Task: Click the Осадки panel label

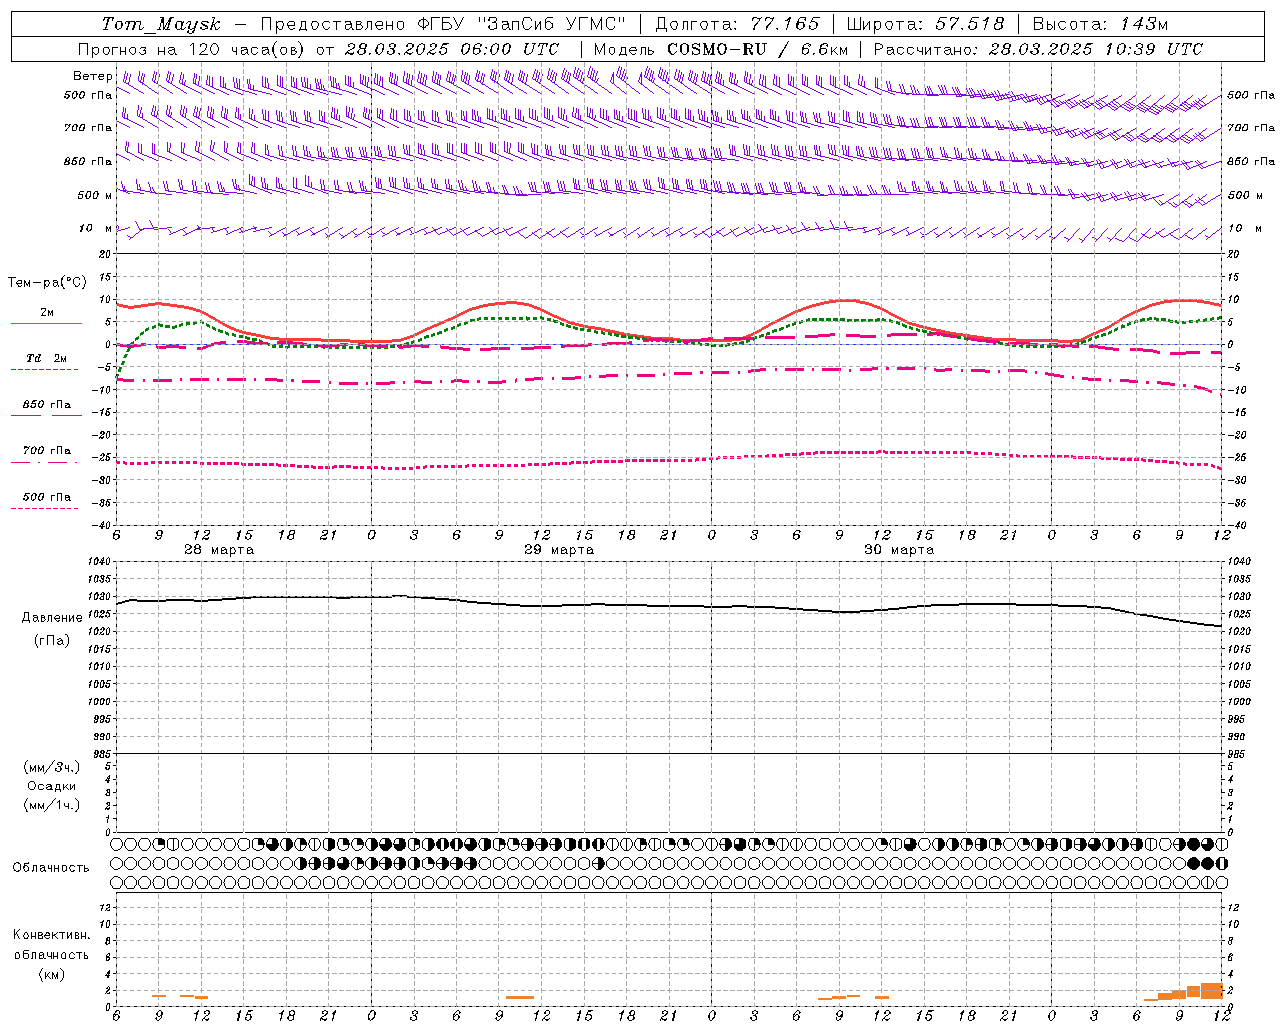Action: (x=52, y=786)
